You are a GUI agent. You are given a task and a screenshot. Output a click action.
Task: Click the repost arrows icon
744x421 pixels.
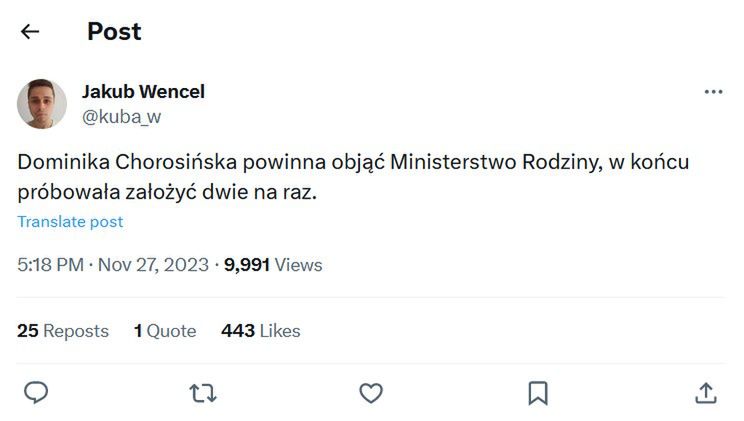[203, 392]
